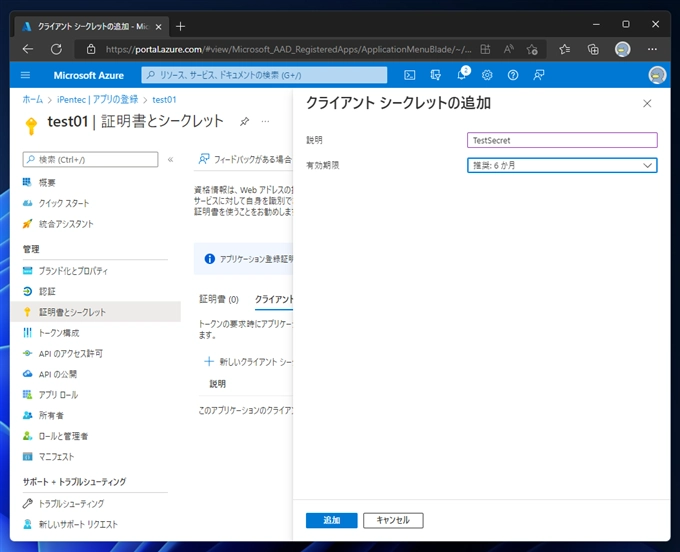
Task: Click the 説明 text field
Action: (562, 141)
